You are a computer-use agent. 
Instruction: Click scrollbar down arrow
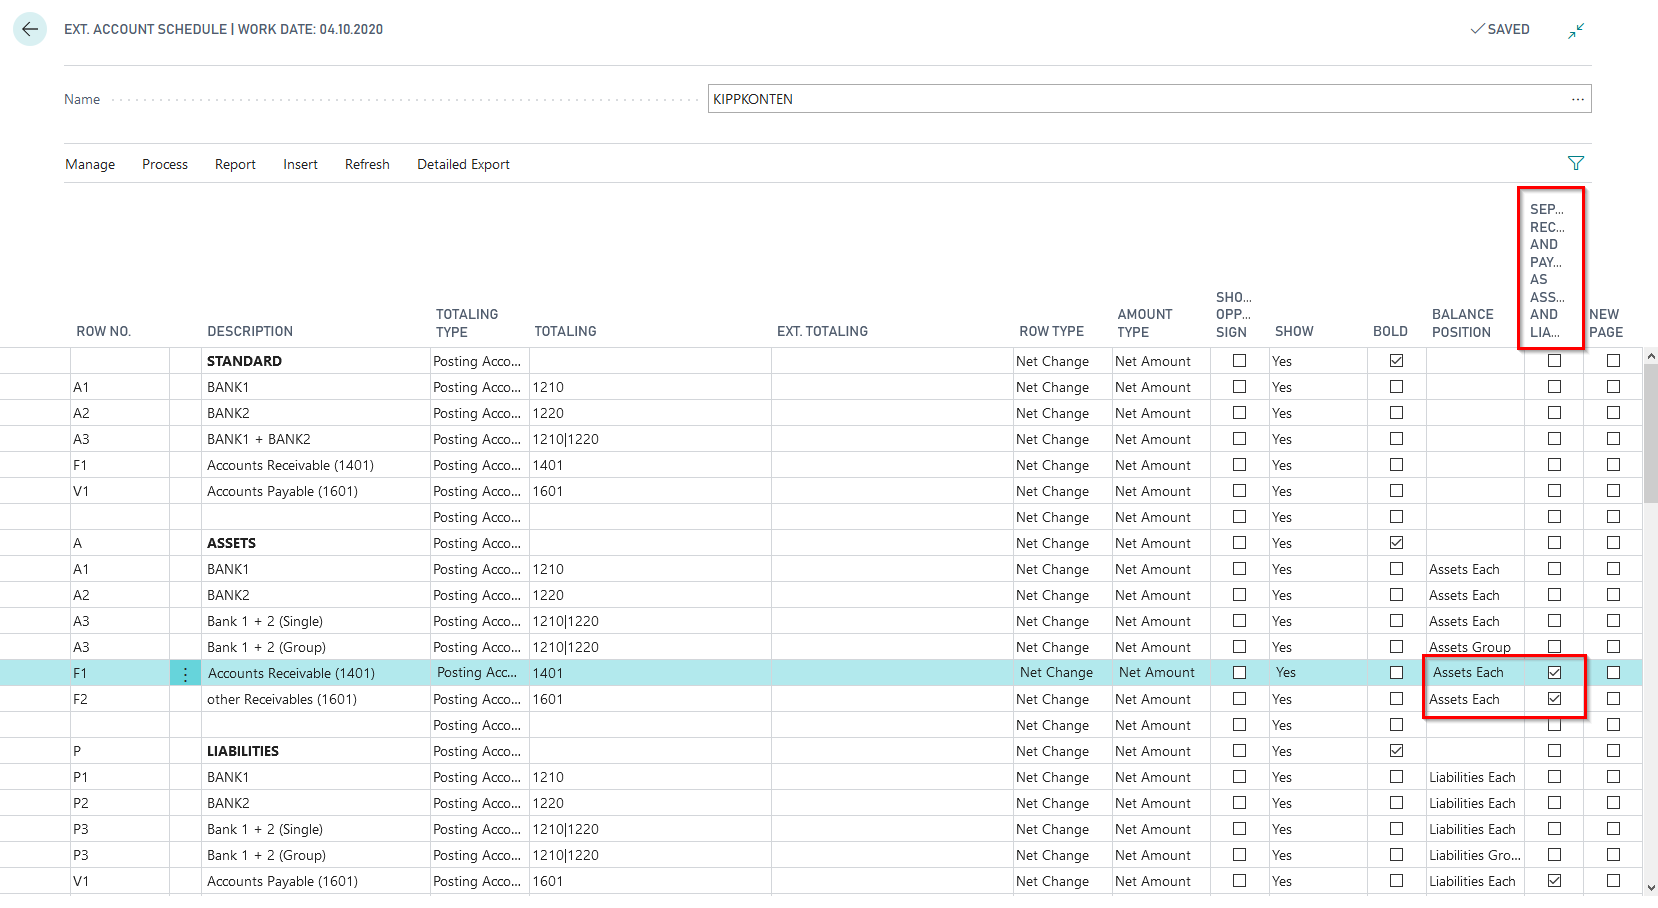pyautogui.click(x=1650, y=887)
